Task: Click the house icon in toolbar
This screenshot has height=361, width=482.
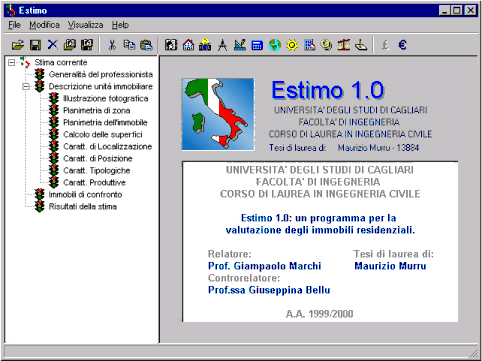Action: (x=188, y=45)
